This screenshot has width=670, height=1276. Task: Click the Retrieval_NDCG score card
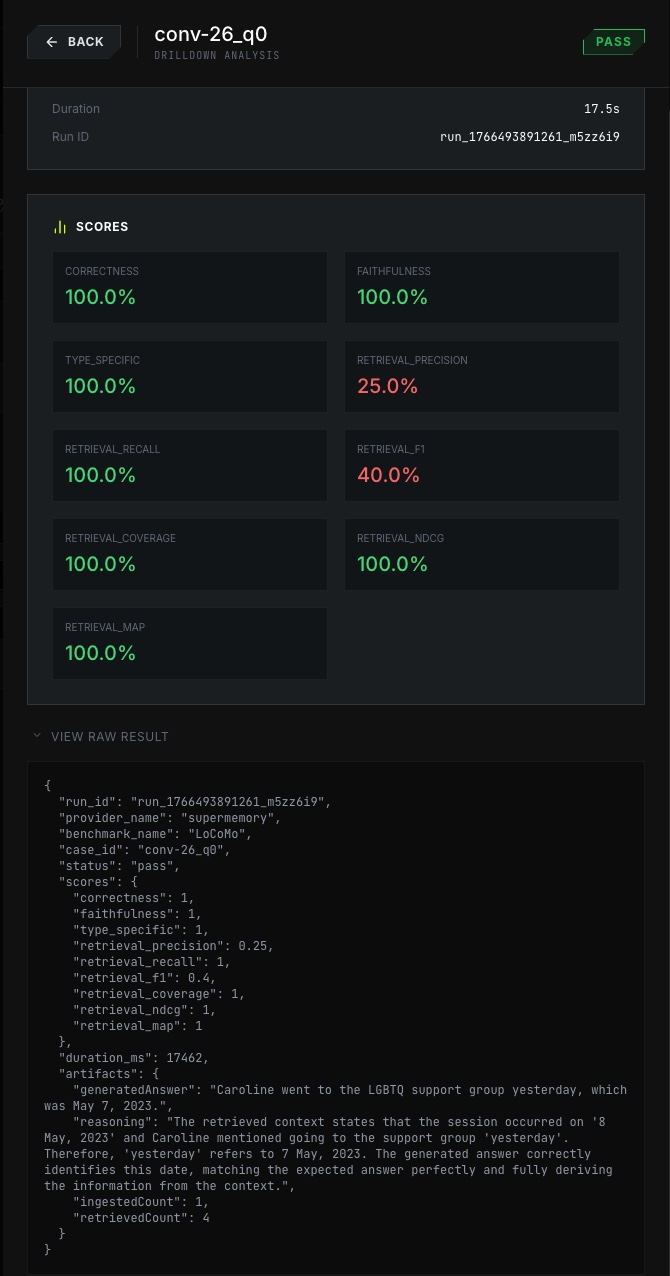[x=481, y=554]
